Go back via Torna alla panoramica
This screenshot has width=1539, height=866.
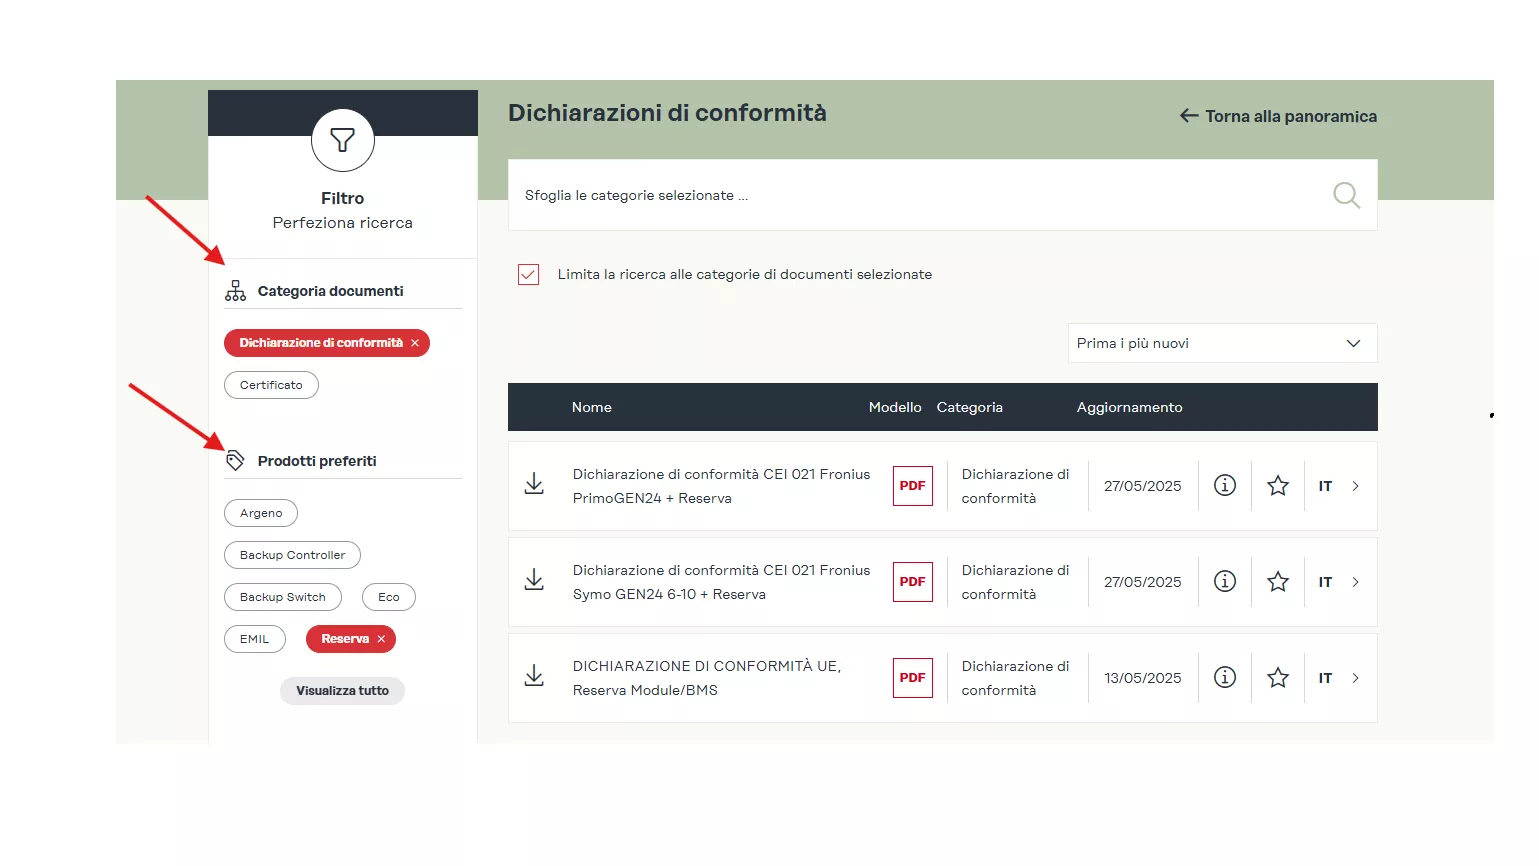[1278, 116]
